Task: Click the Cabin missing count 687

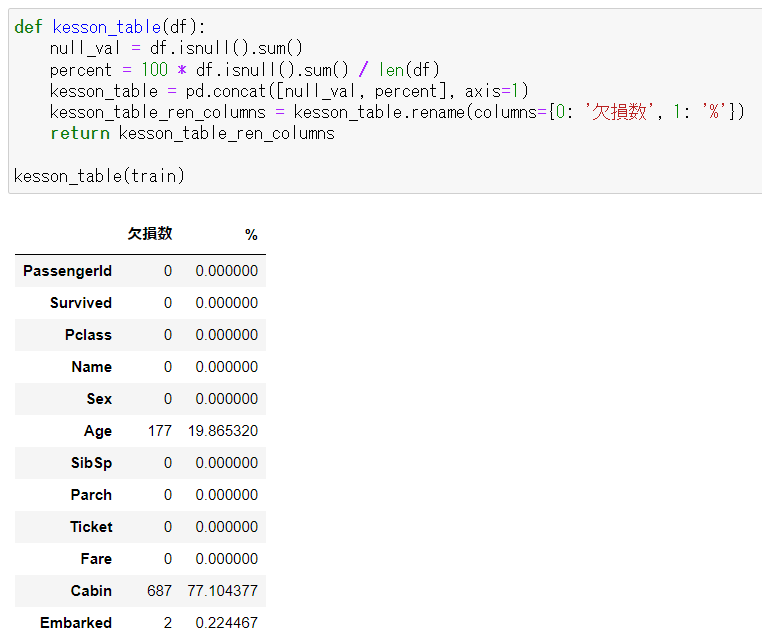Action: tap(159, 591)
